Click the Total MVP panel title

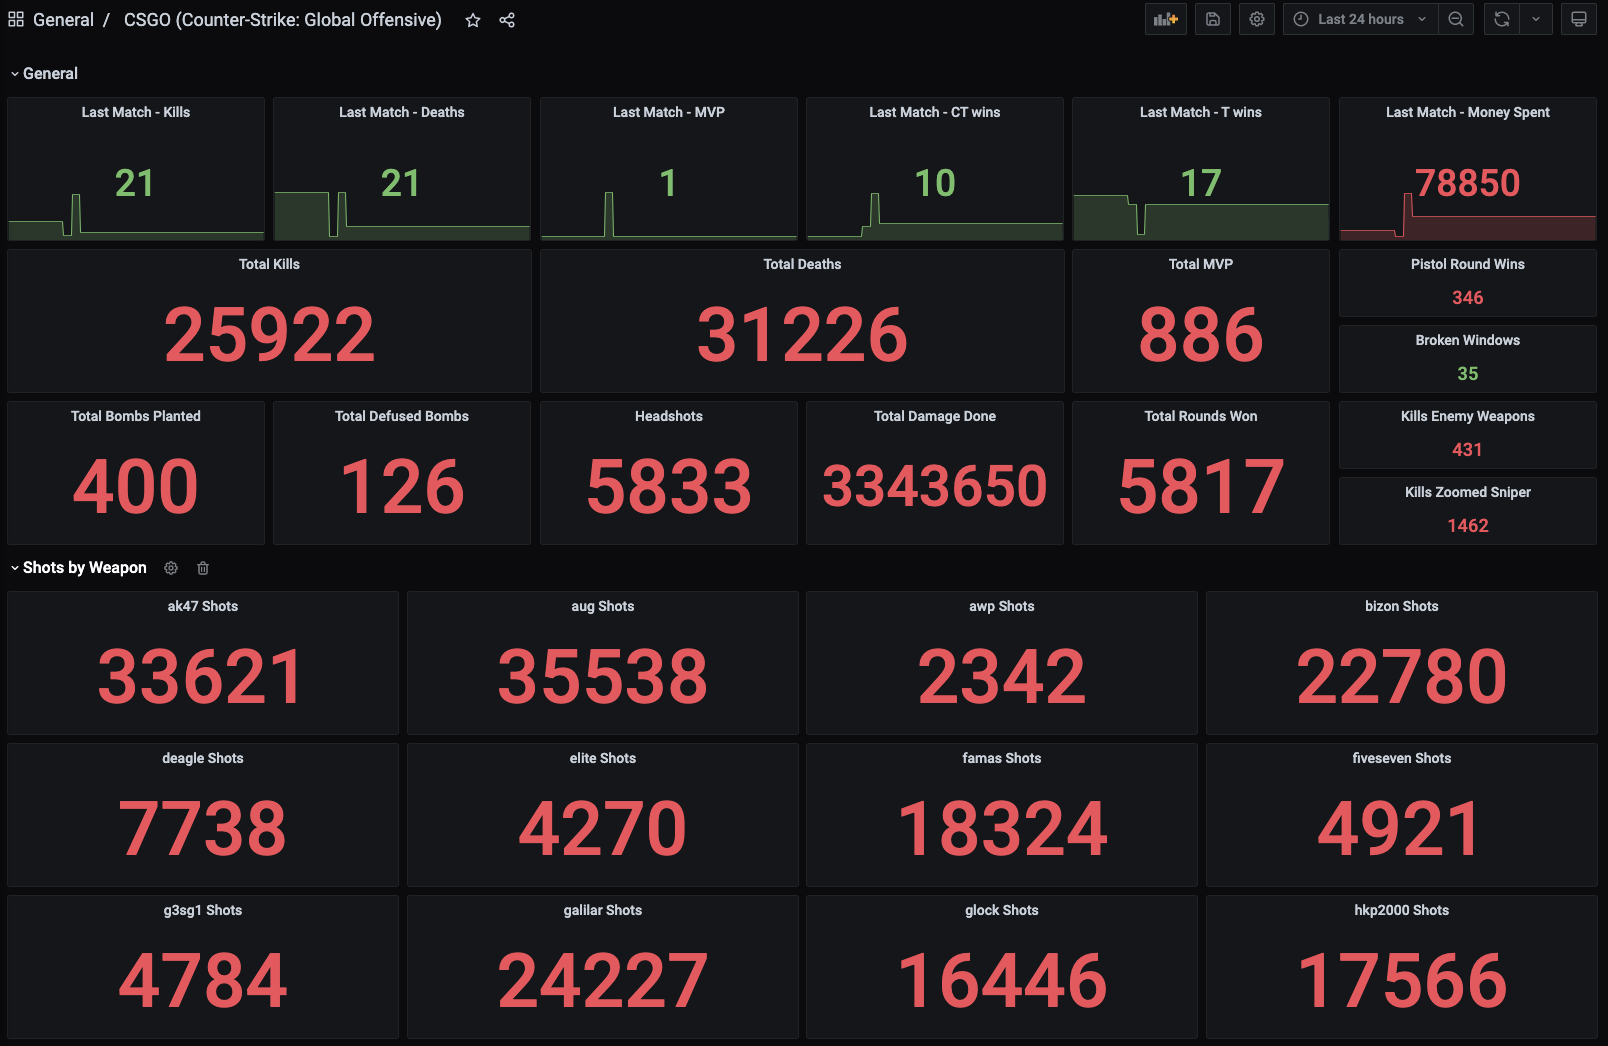[x=1201, y=264]
